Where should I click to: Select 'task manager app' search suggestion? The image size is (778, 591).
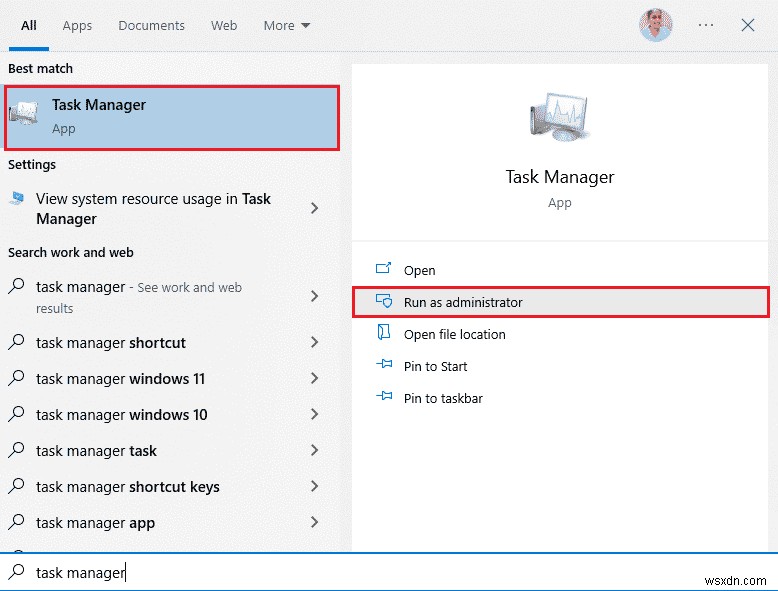tap(95, 523)
